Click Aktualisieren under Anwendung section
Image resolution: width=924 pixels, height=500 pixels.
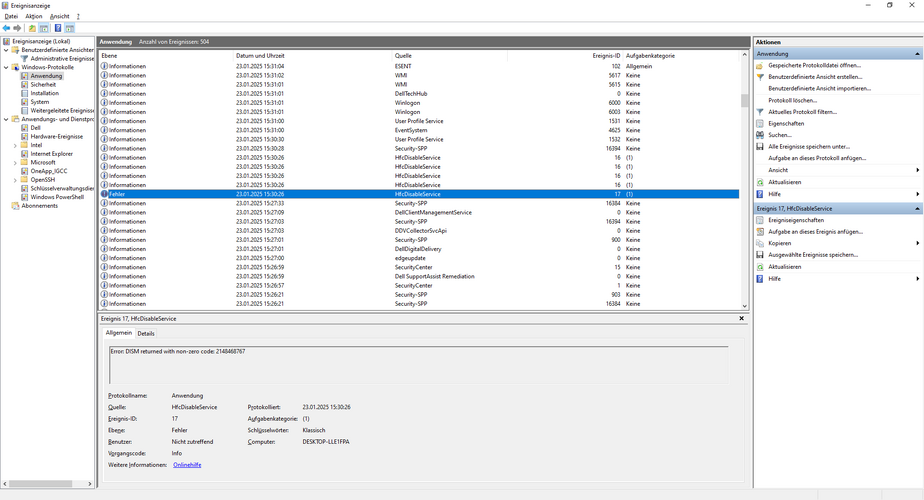click(x=784, y=182)
